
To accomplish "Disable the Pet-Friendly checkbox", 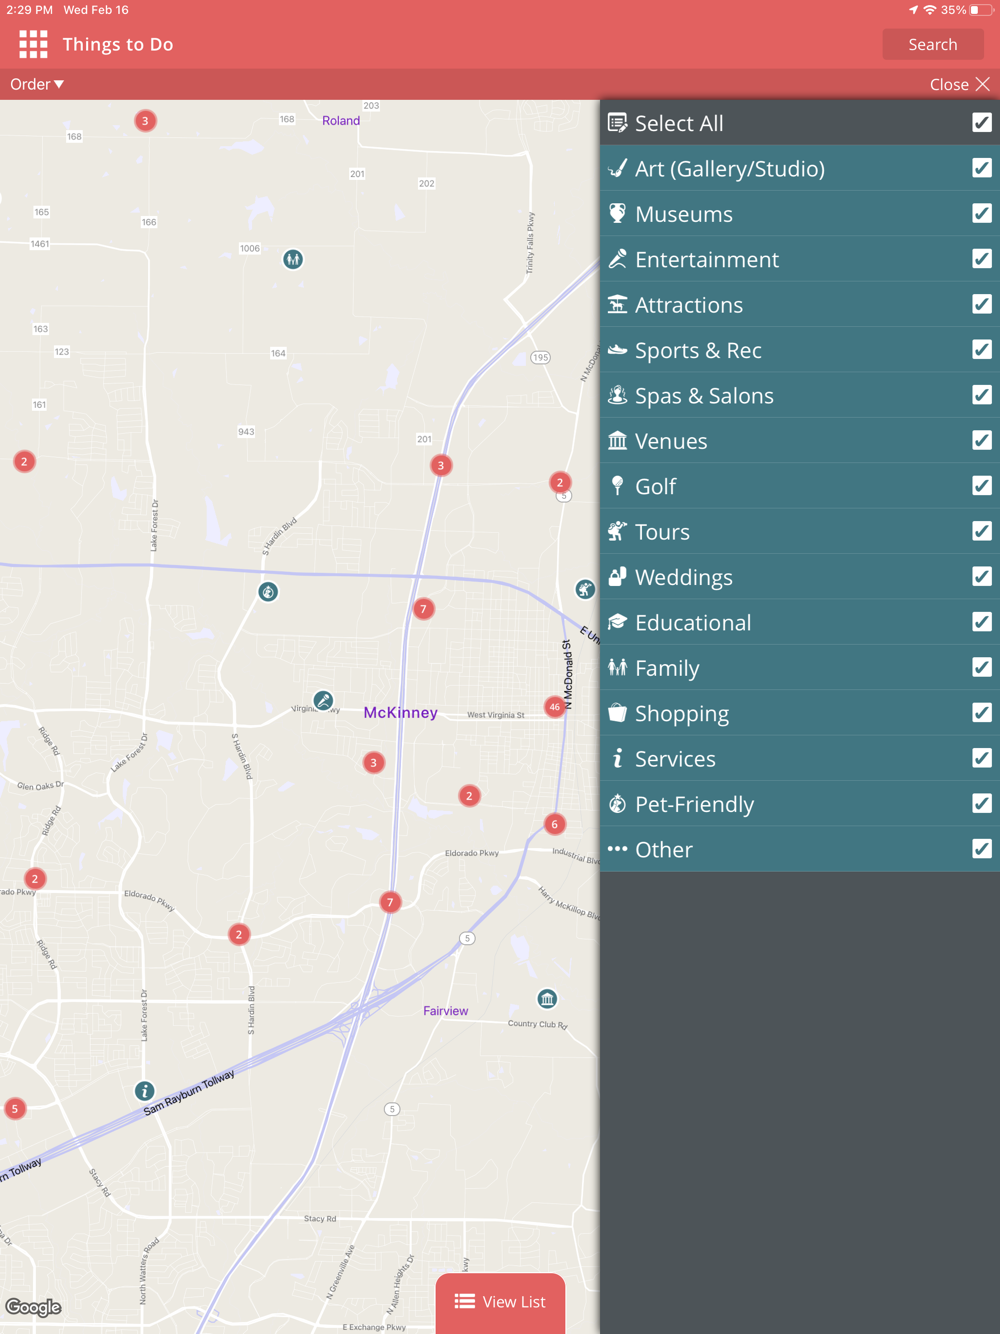I will click(982, 803).
